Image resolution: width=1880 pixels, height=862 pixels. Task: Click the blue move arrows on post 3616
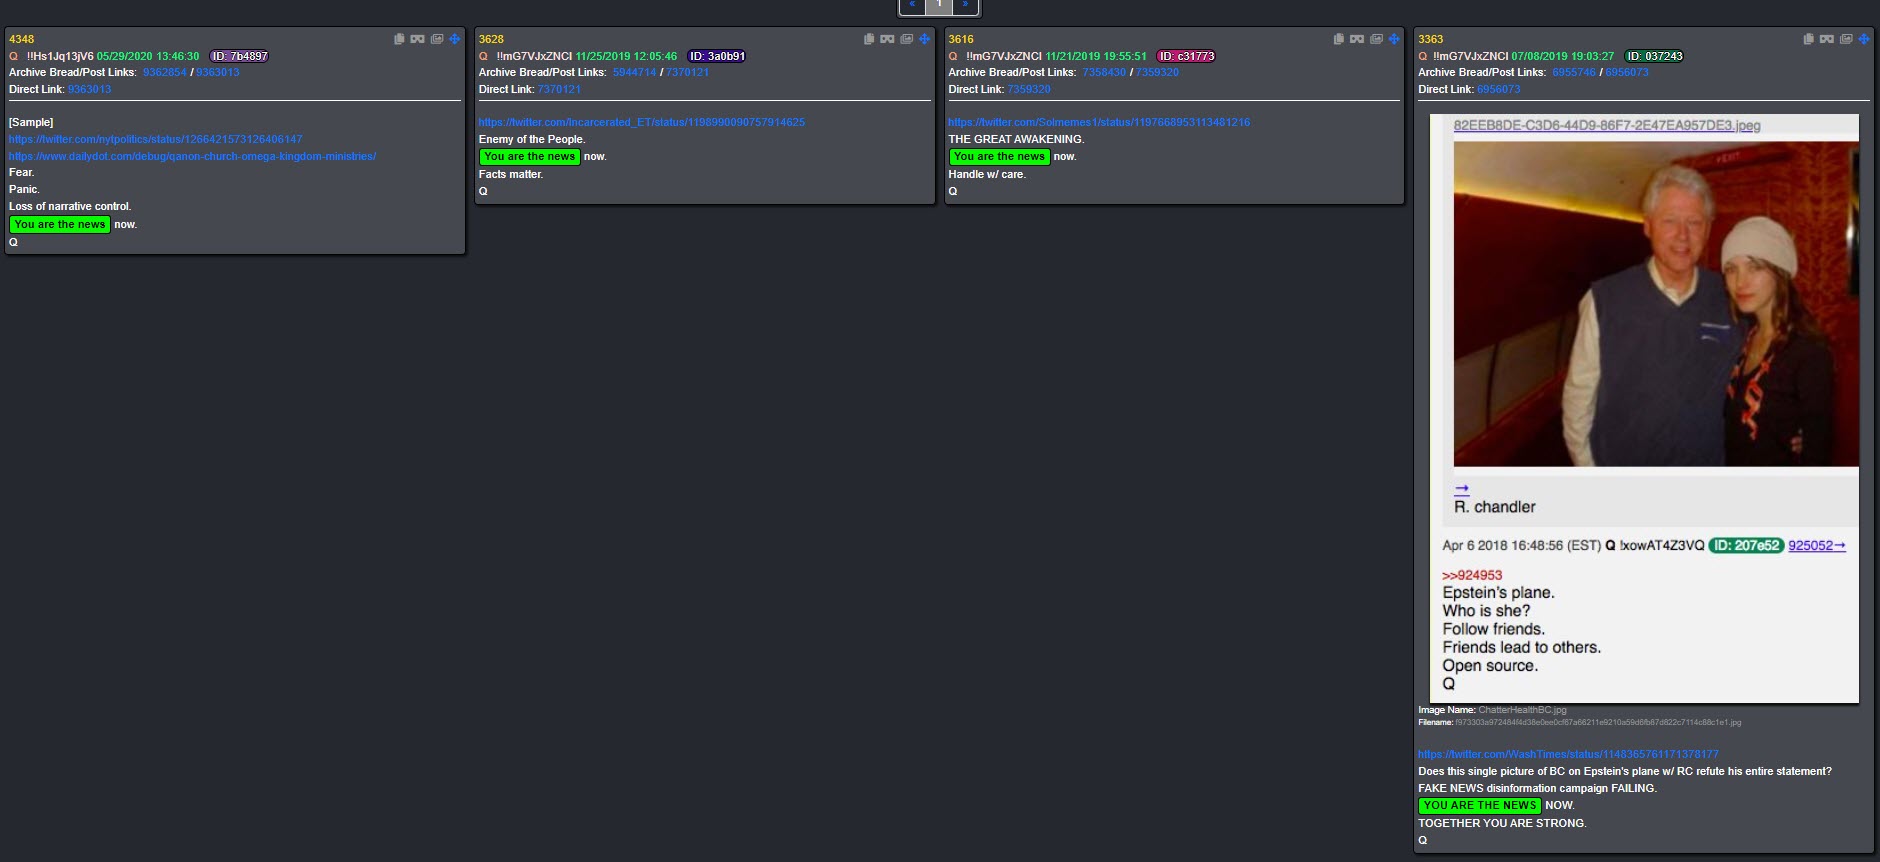[1395, 39]
